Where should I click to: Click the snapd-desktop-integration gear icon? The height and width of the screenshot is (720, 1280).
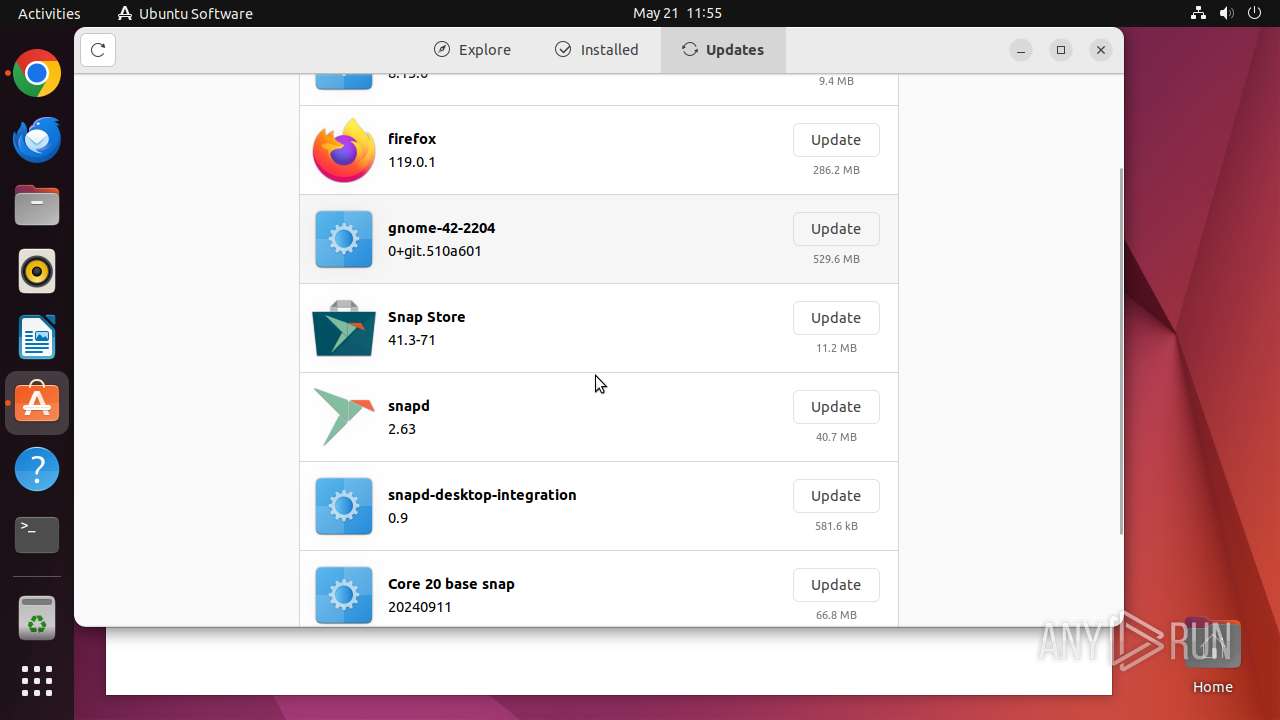[344, 506]
